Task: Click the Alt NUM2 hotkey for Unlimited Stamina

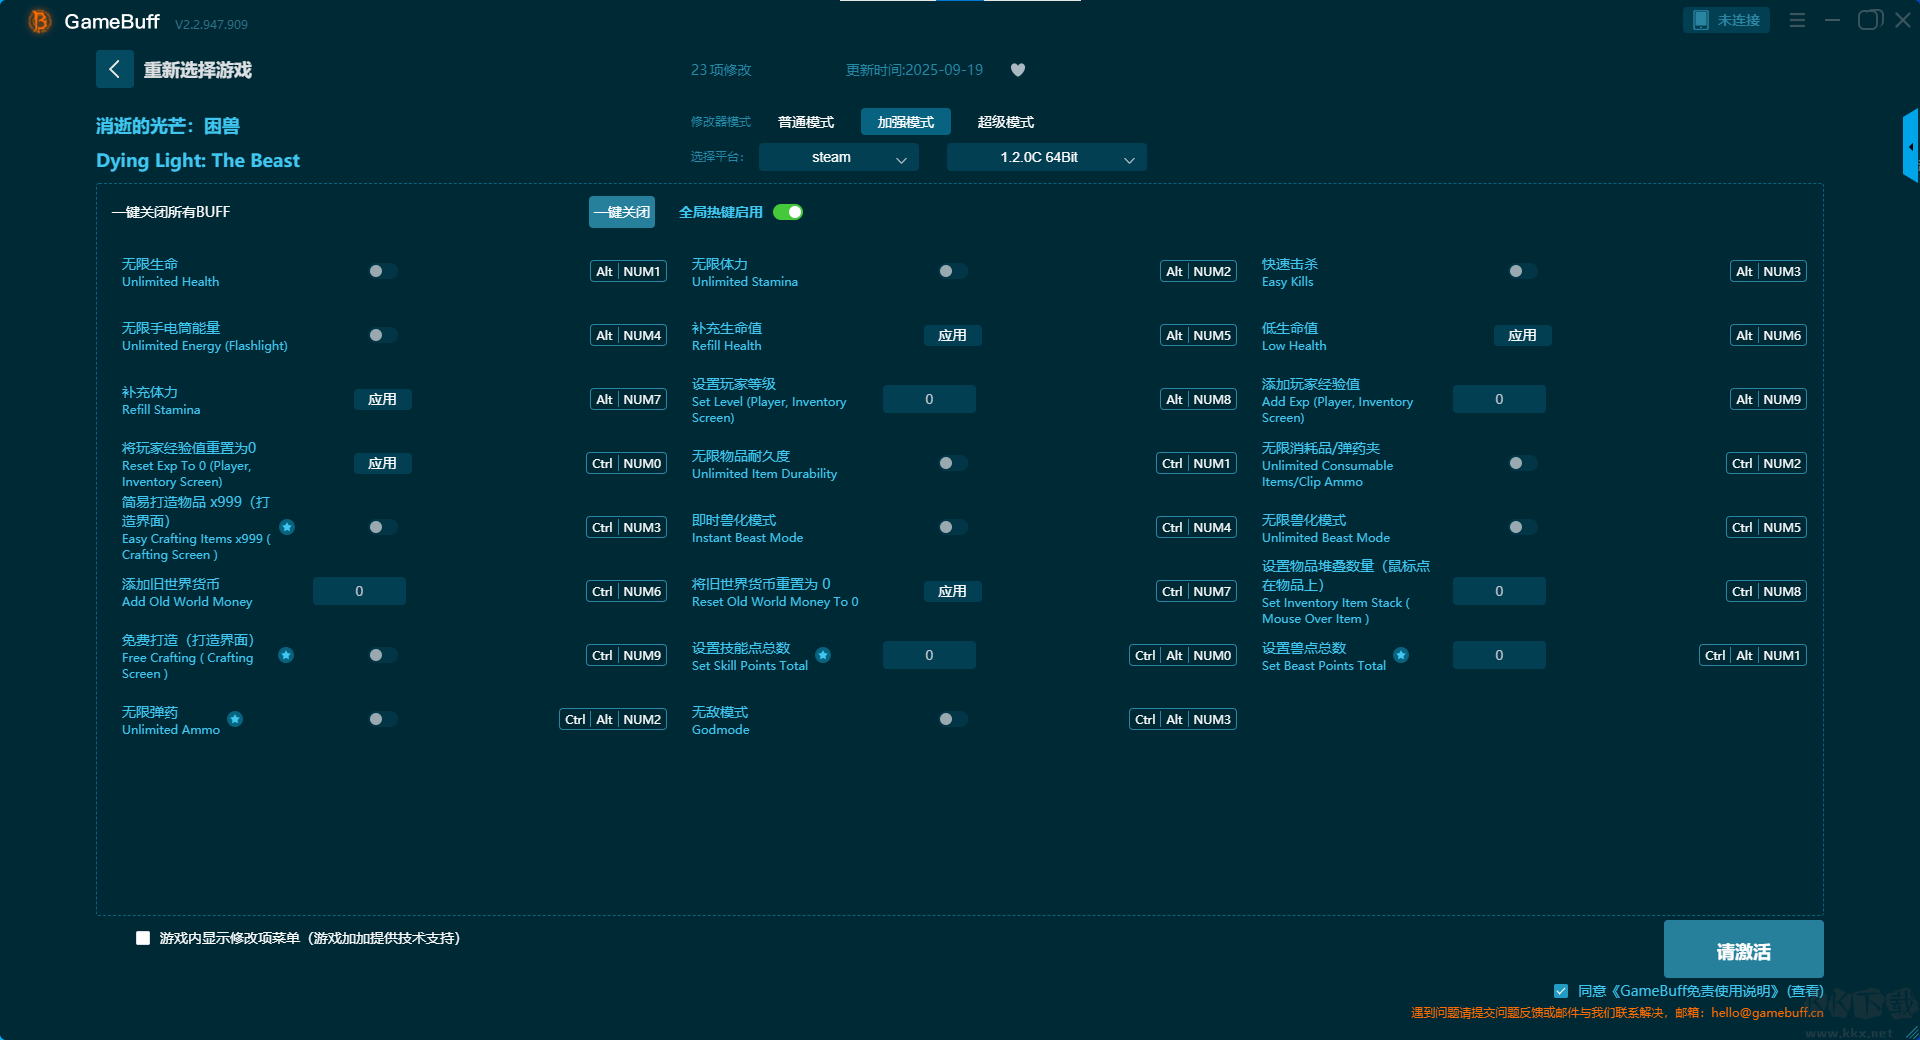Action: (1198, 271)
